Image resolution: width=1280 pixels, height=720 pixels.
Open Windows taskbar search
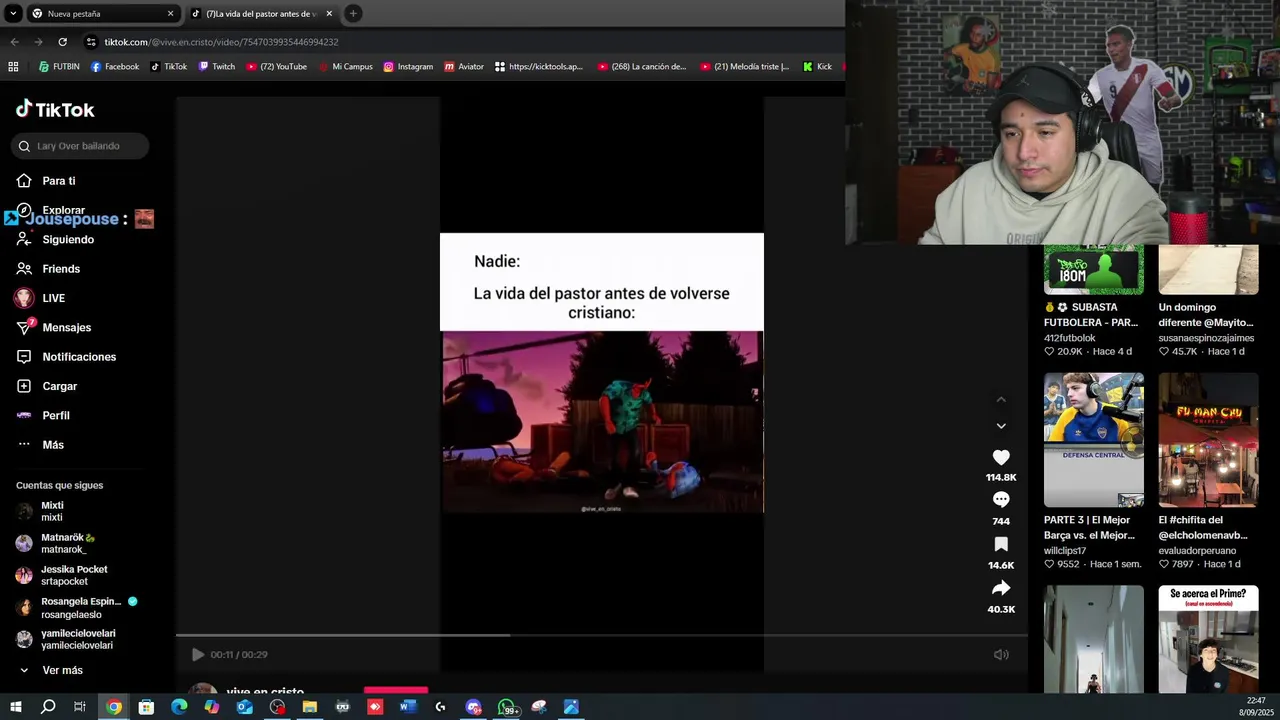[48, 707]
